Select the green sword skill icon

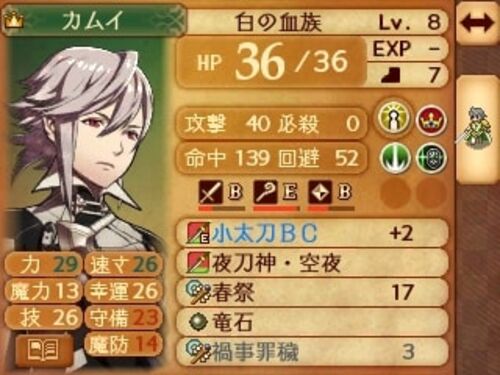point(395,158)
